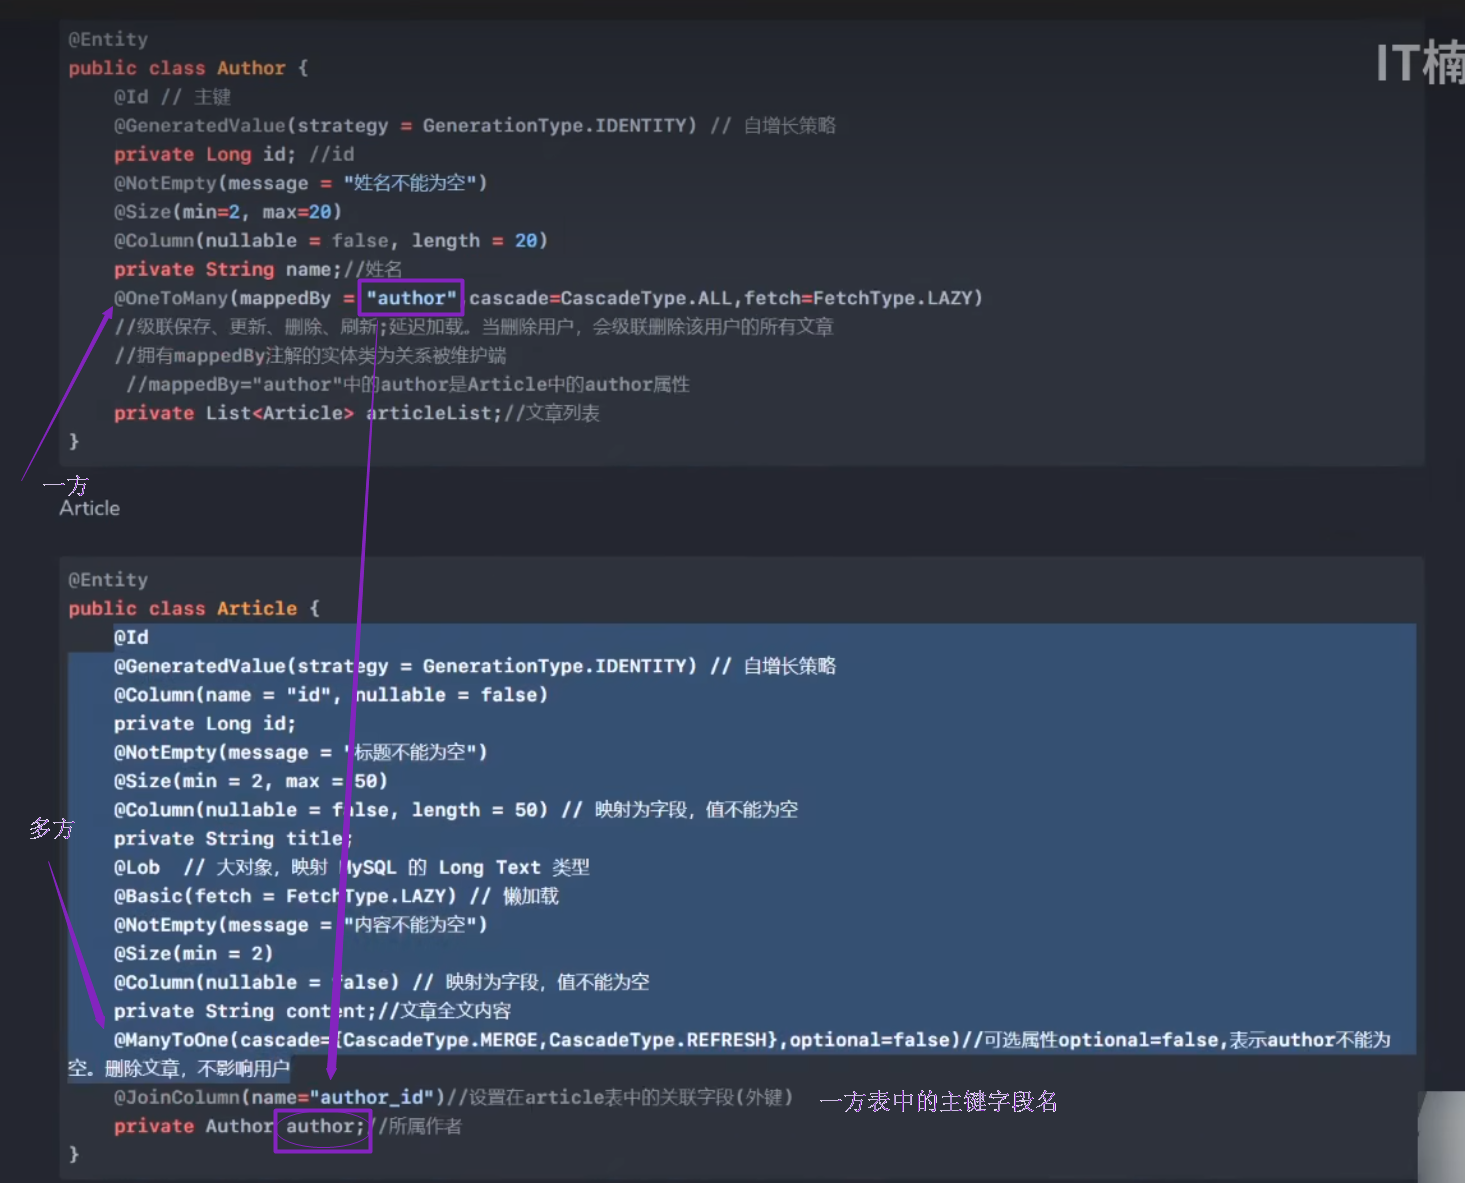Image resolution: width=1465 pixels, height=1183 pixels.
Task: Select the "private Long id; //id" line
Action: click(x=234, y=154)
